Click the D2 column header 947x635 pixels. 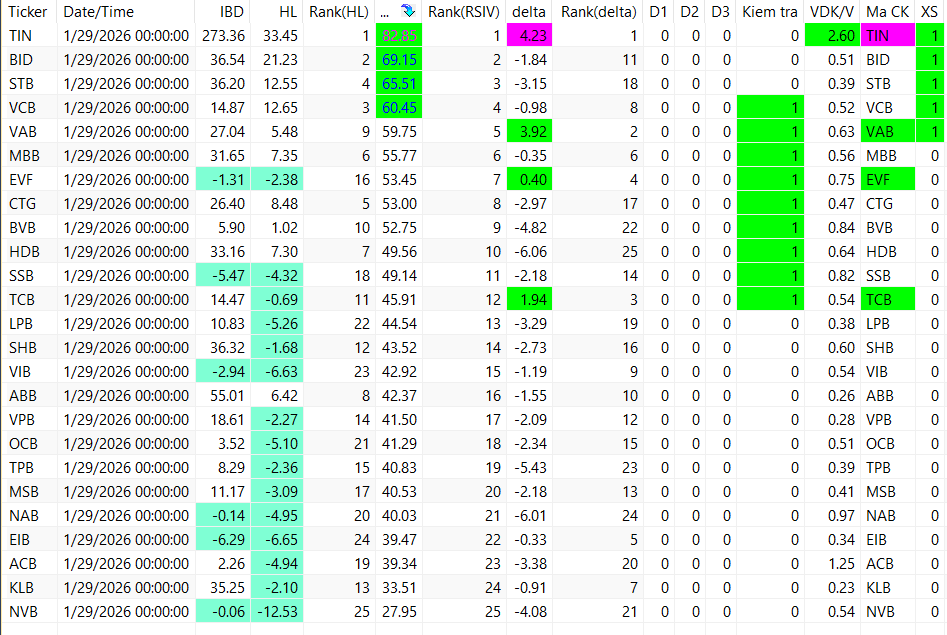click(690, 11)
